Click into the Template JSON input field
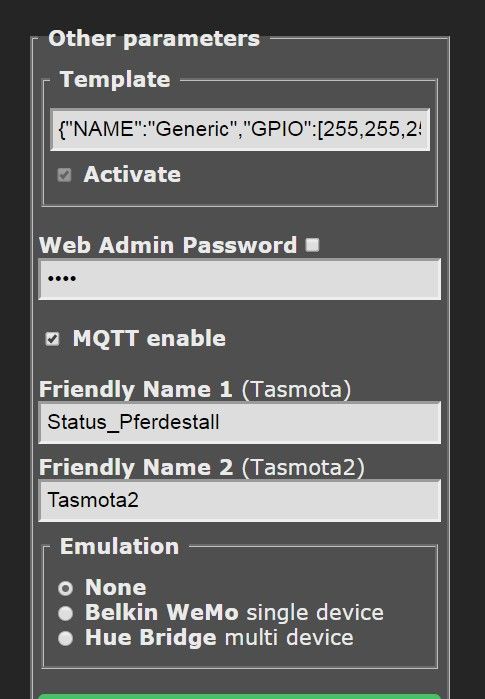 point(240,129)
